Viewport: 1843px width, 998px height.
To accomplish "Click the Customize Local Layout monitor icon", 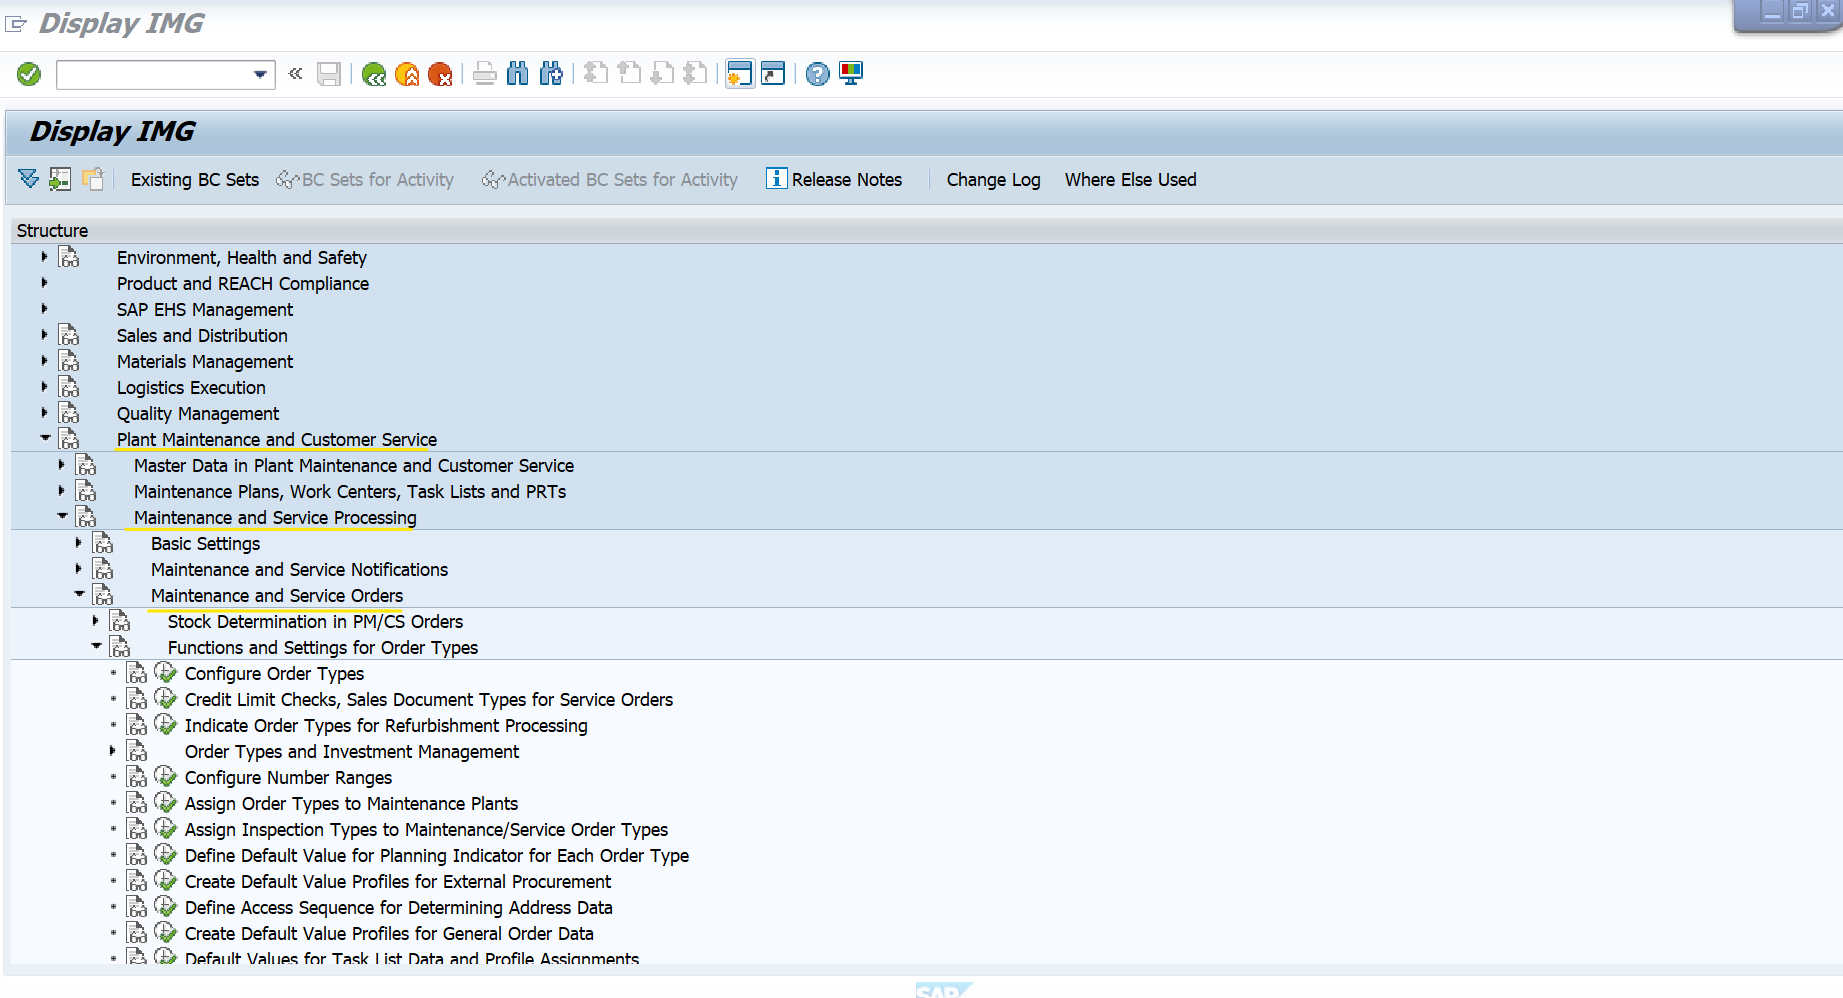I will tap(851, 74).
